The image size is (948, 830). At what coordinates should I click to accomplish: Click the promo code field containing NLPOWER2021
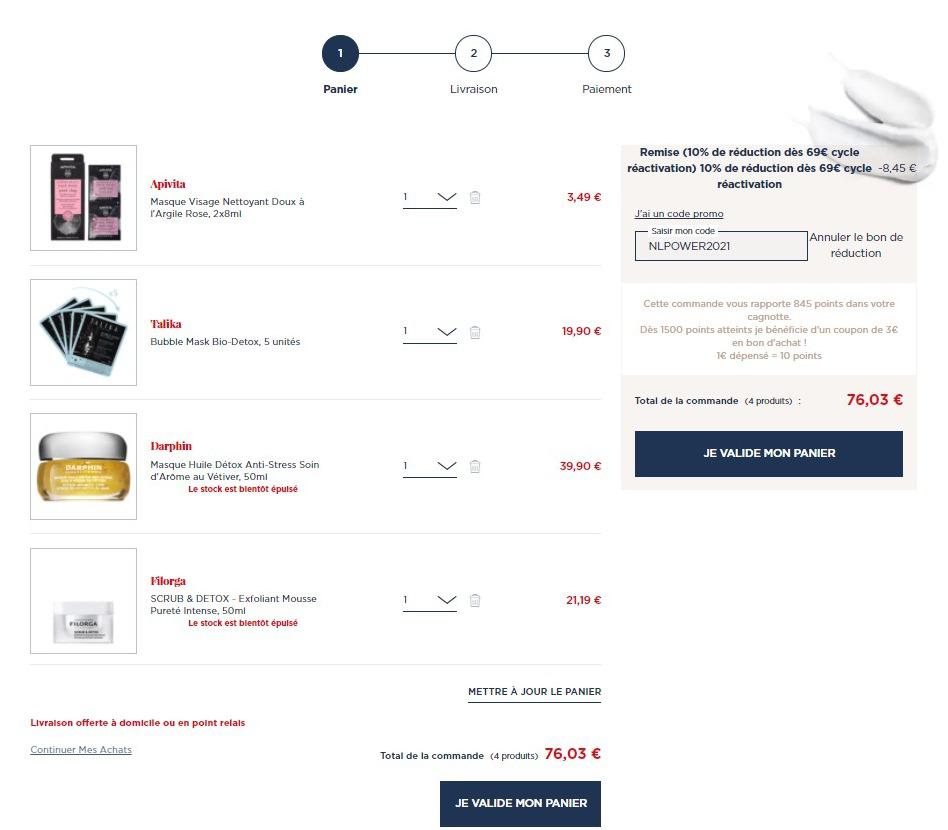tap(721, 246)
